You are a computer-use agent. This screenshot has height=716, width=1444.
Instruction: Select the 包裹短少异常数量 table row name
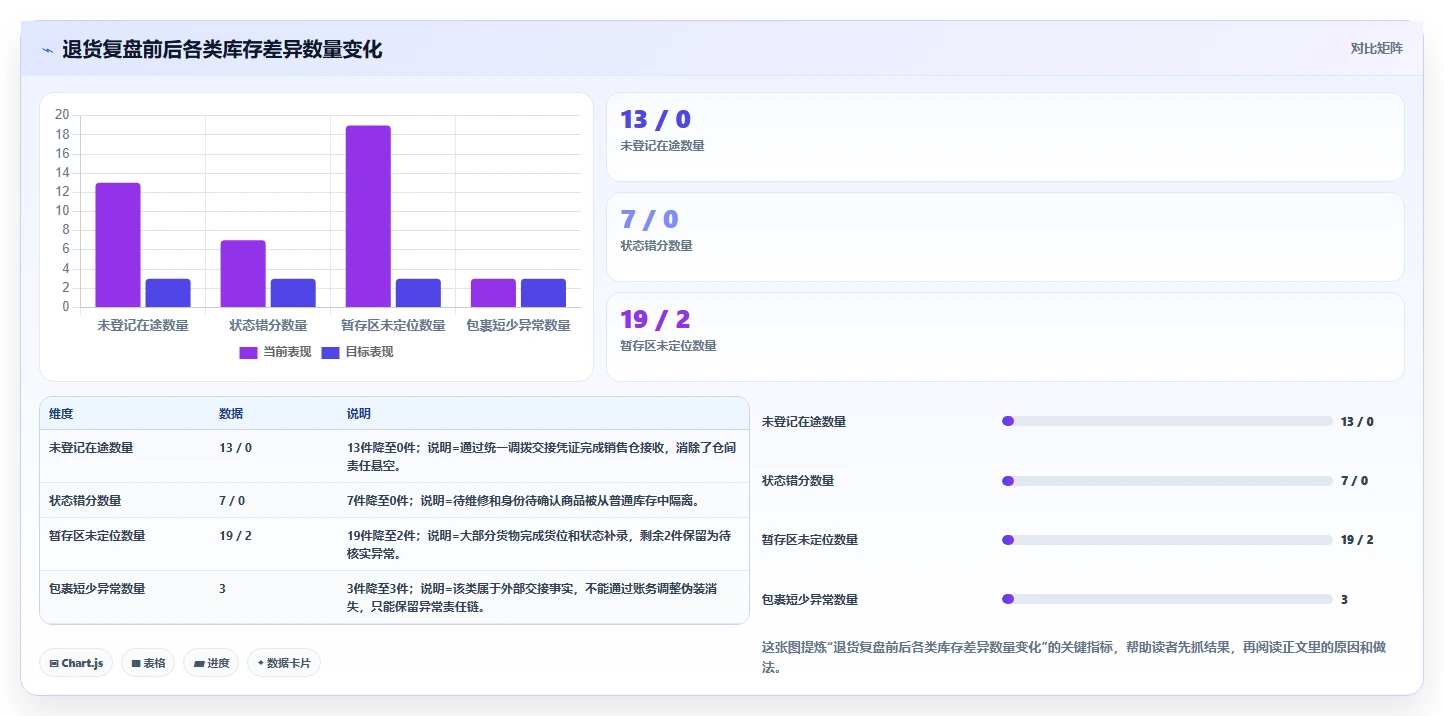[x=97, y=589]
